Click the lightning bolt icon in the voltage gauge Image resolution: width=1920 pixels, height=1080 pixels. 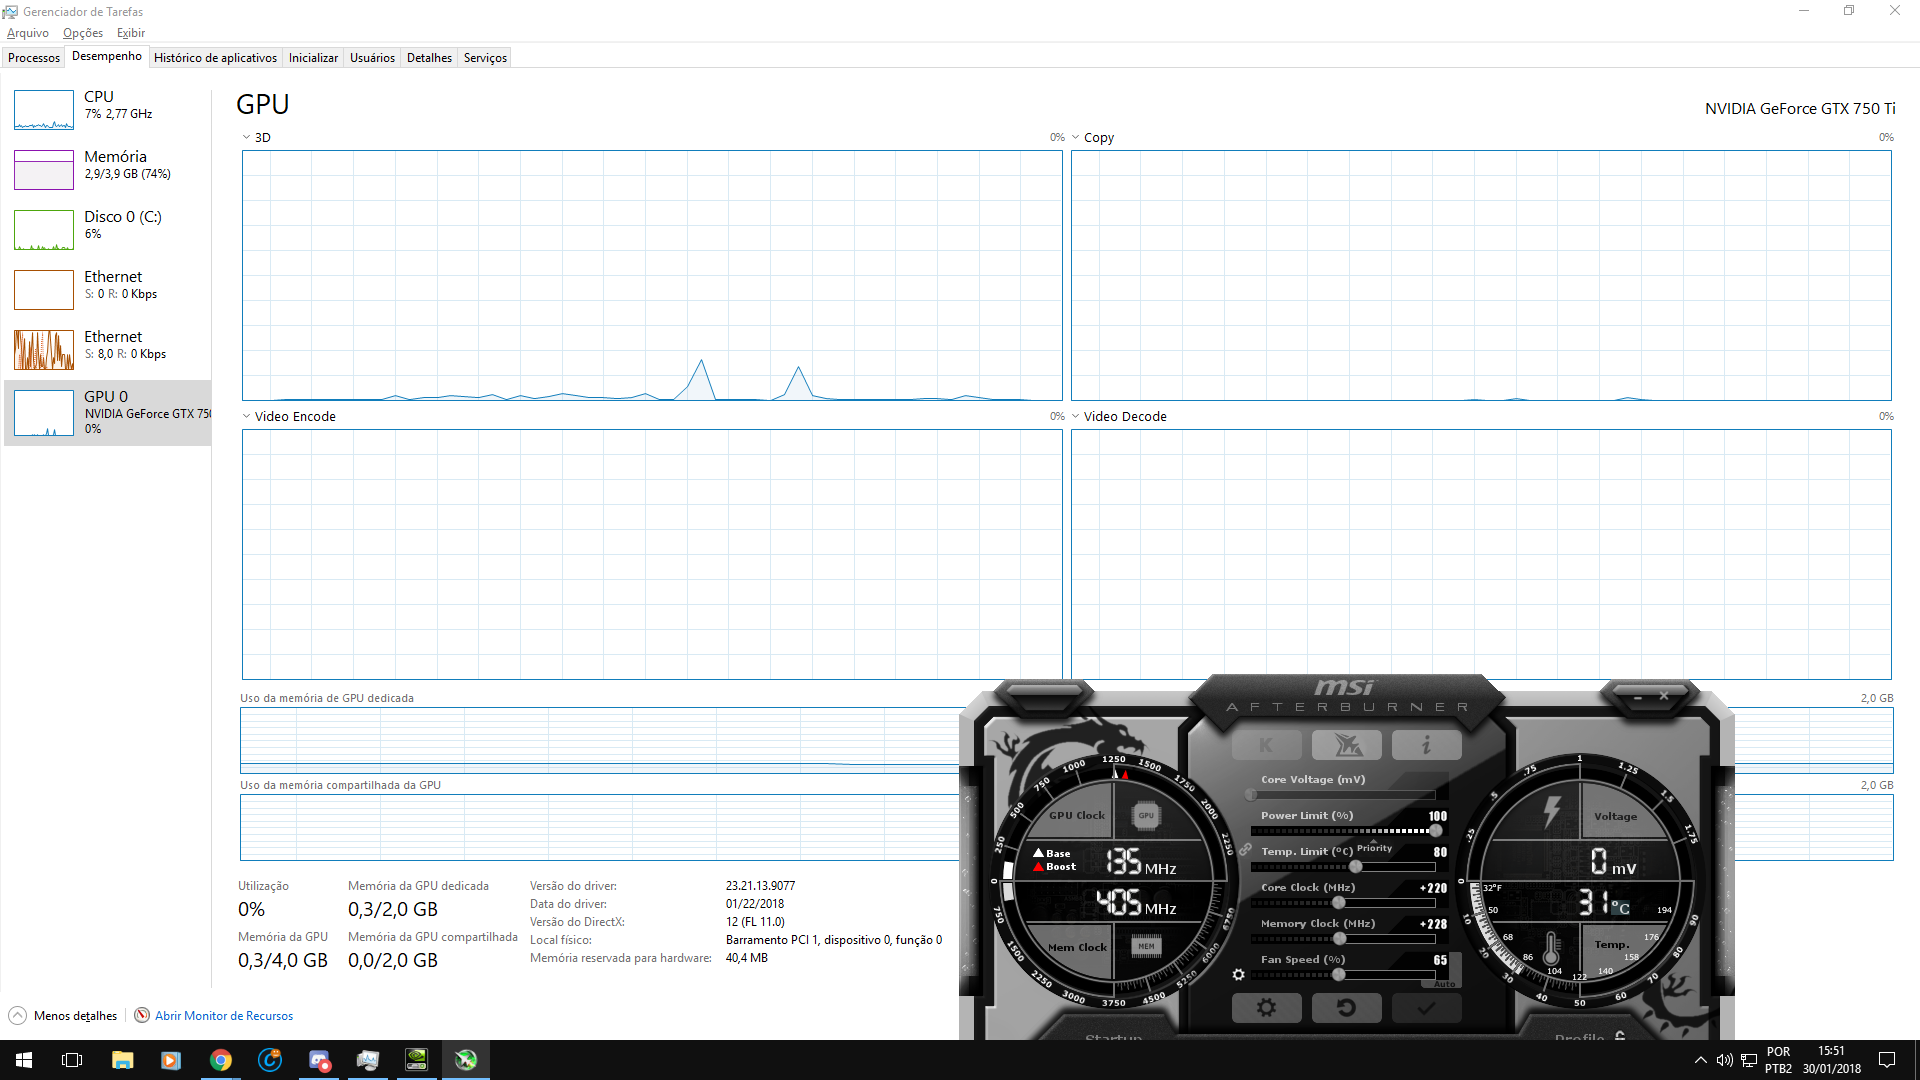(1552, 811)
